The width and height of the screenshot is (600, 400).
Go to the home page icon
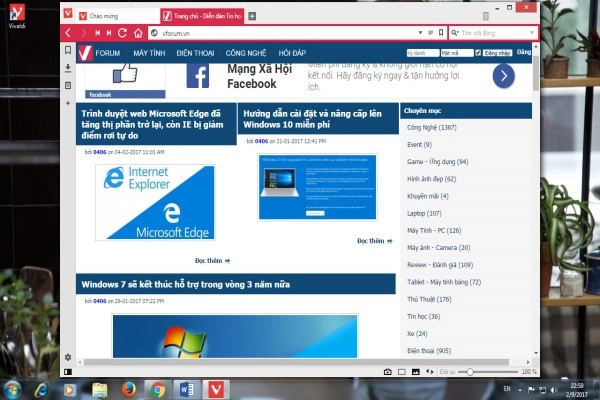(x=138, y=33)
